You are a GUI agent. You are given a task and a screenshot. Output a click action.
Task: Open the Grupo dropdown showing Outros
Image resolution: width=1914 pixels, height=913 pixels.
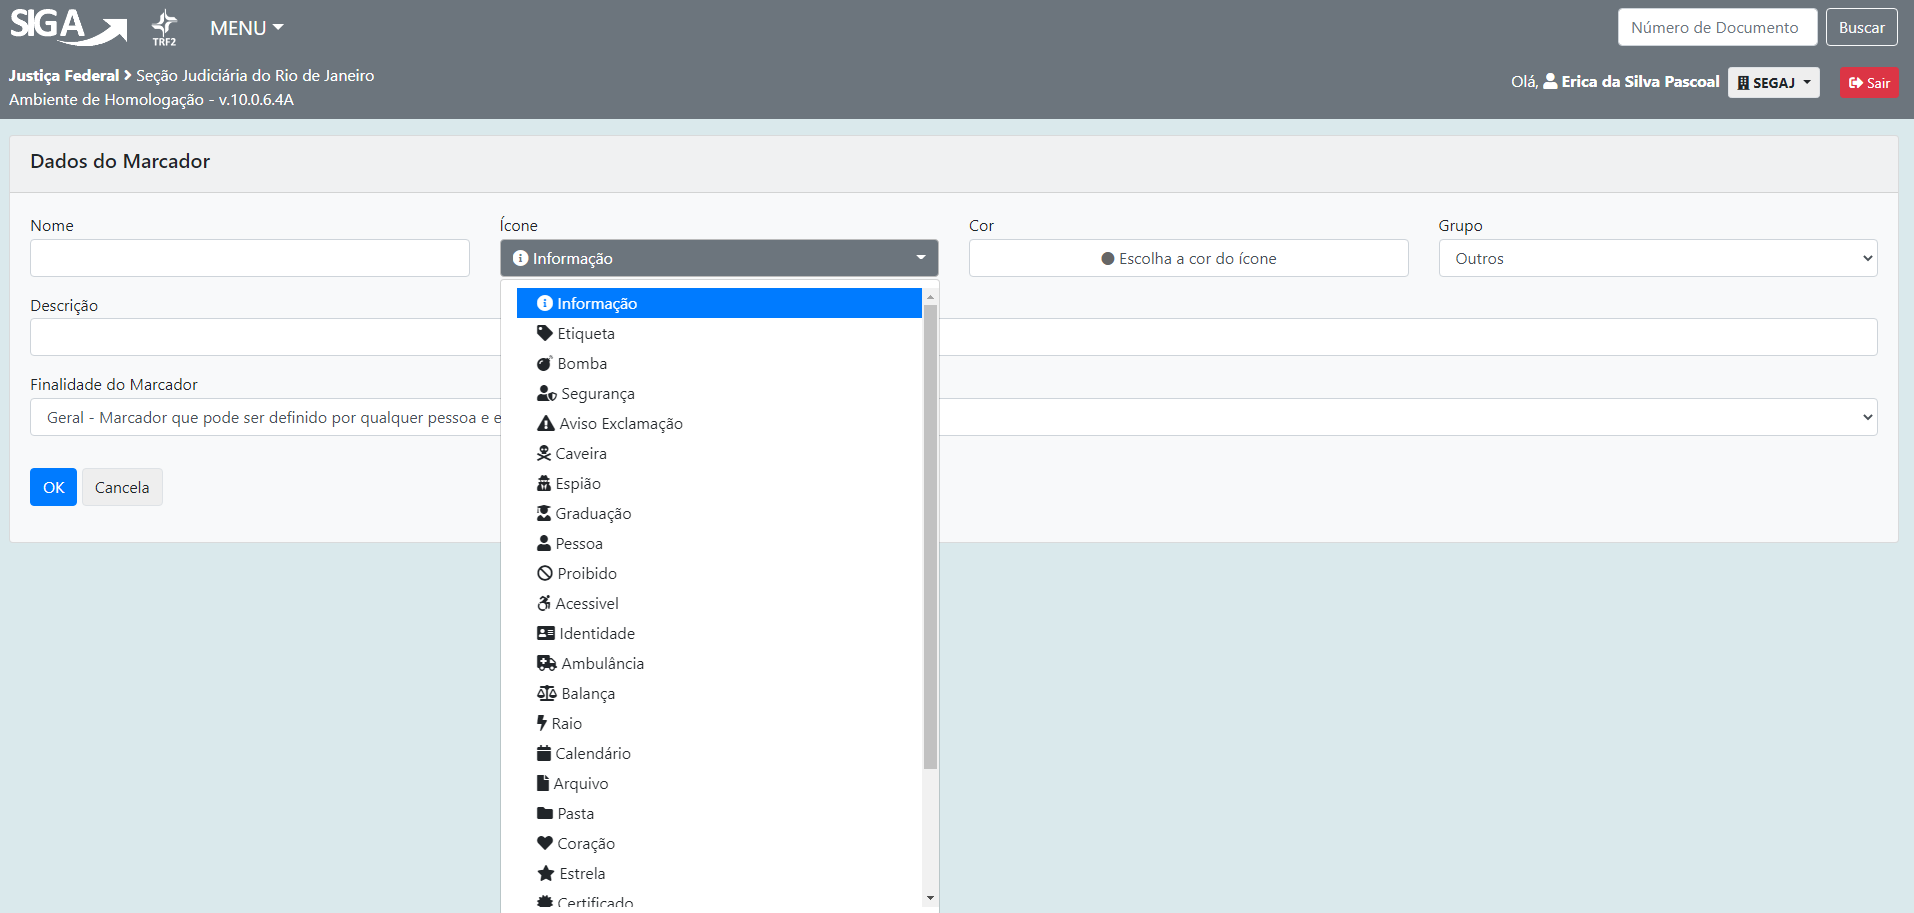pyautogui.click(x=1657, y=259)
